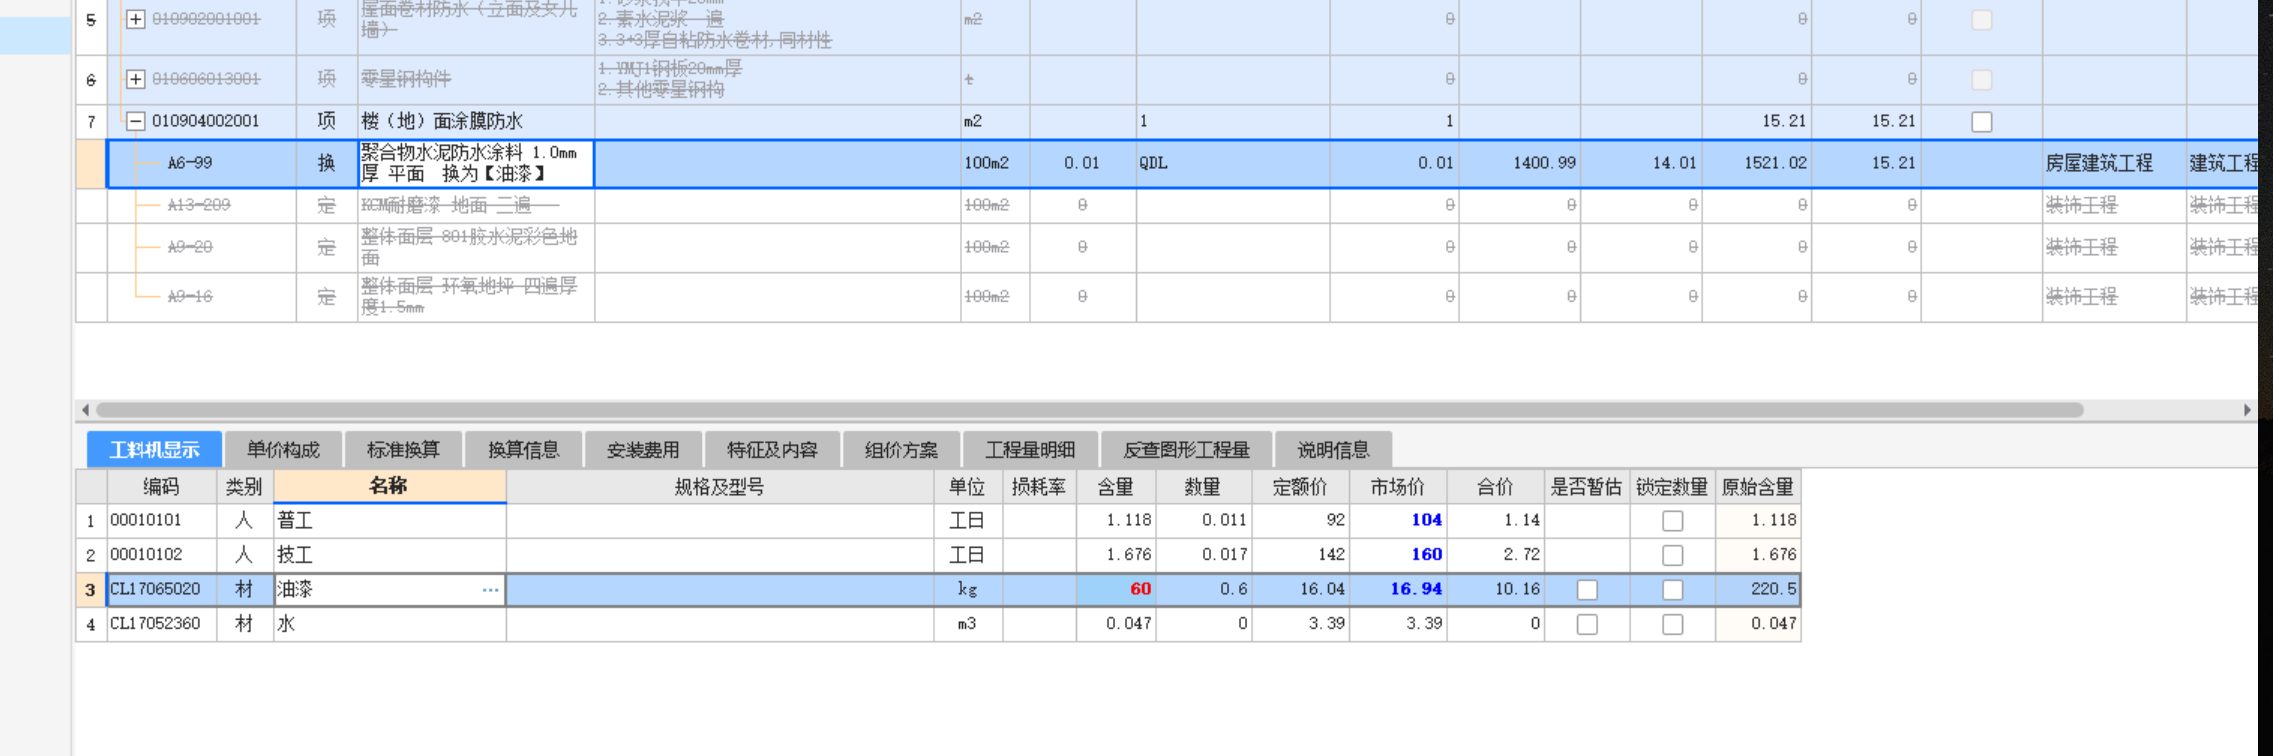
Task: Select the CL17065020 code cell
Action: [x=162, y=590]
